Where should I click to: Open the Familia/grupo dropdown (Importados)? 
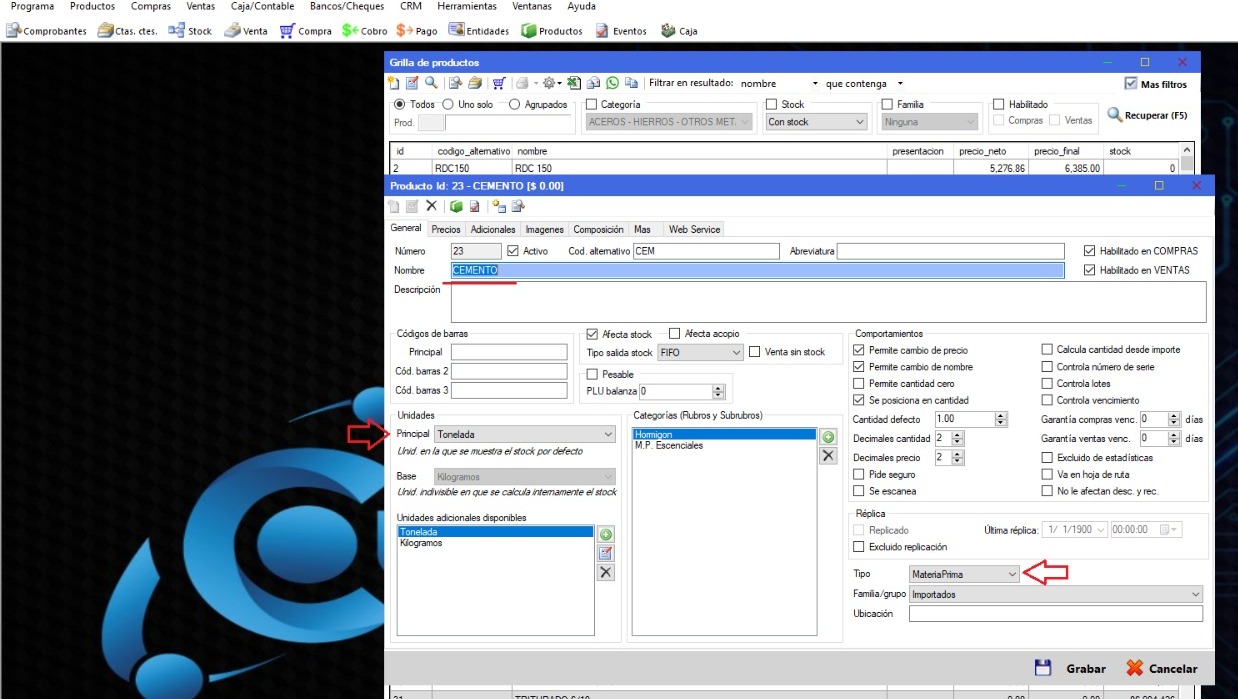(x=1056, y=594)
